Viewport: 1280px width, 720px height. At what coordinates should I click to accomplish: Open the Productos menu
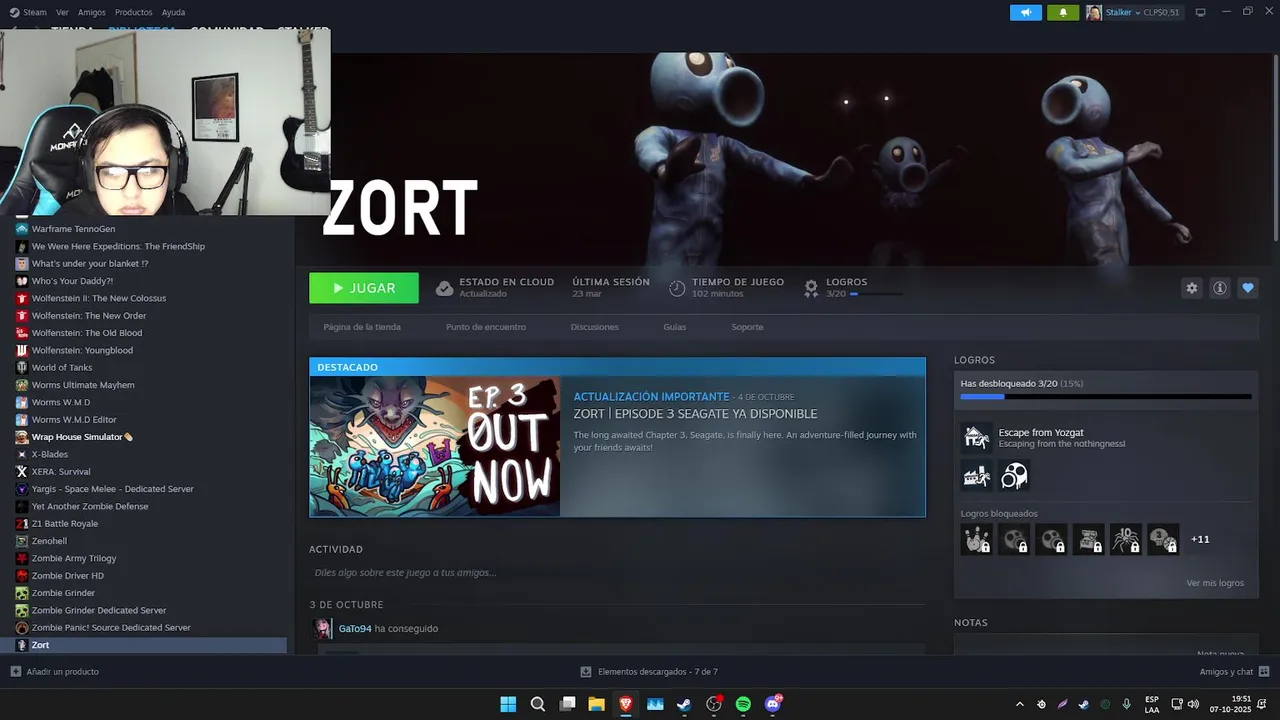coord(133,12)
